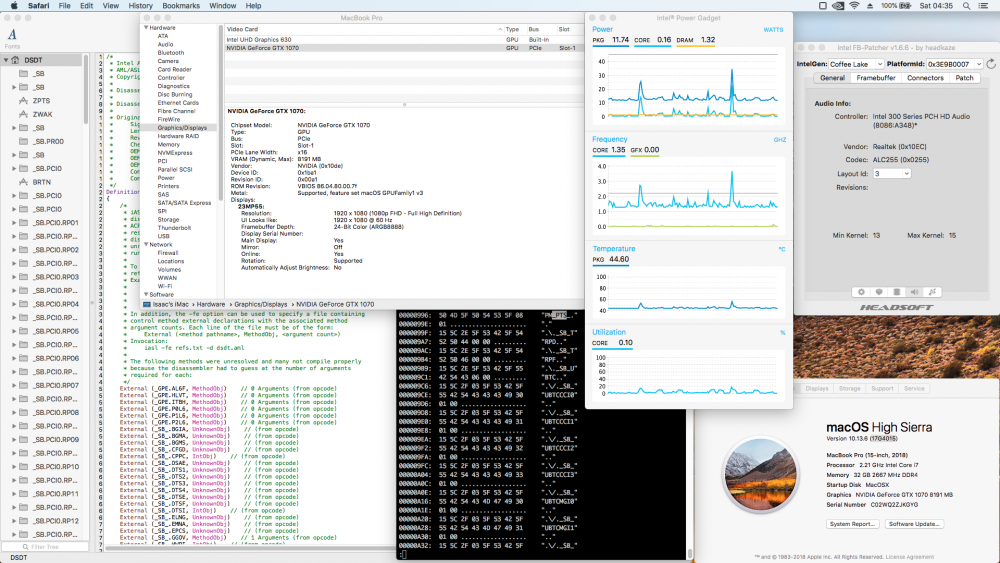Click the Service tab in About This Mac
Screen dimensions: 1000x563
(x=914, y=388)
